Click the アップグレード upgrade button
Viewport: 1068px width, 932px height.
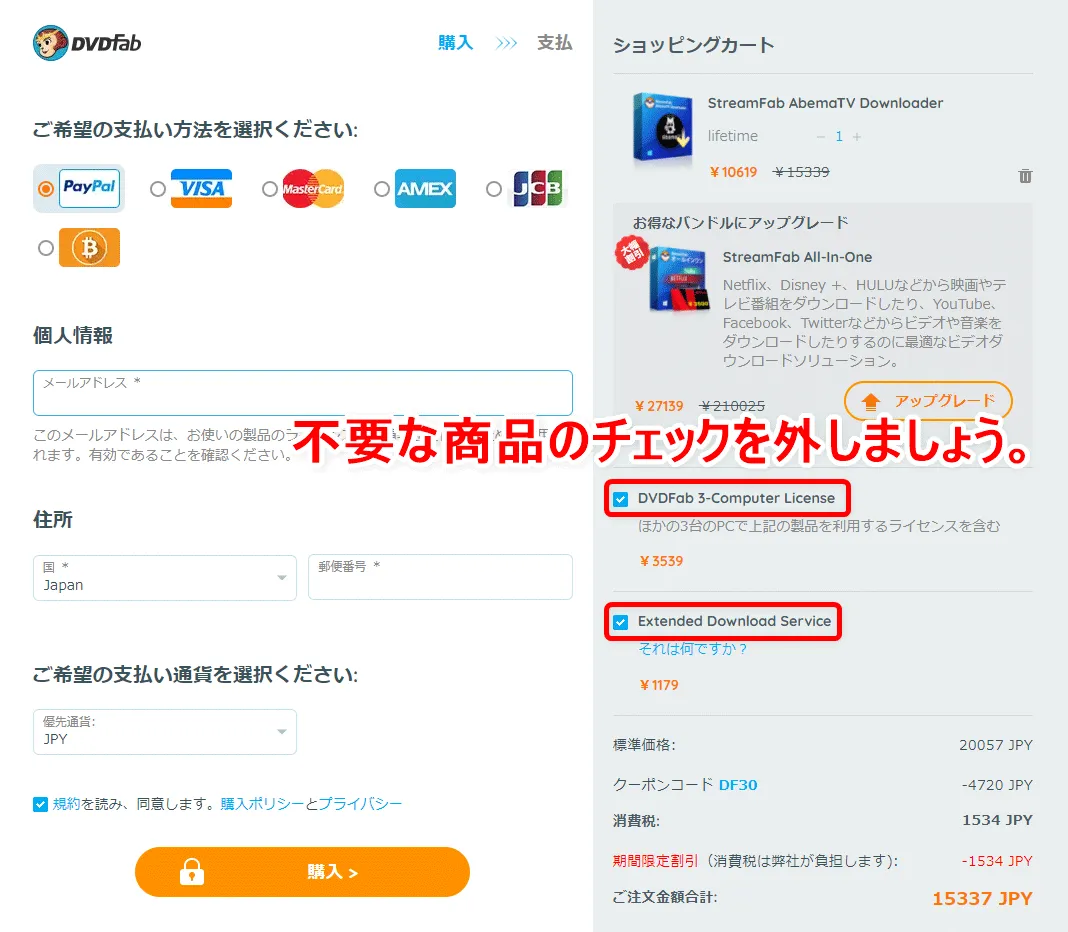click(928, 401)
